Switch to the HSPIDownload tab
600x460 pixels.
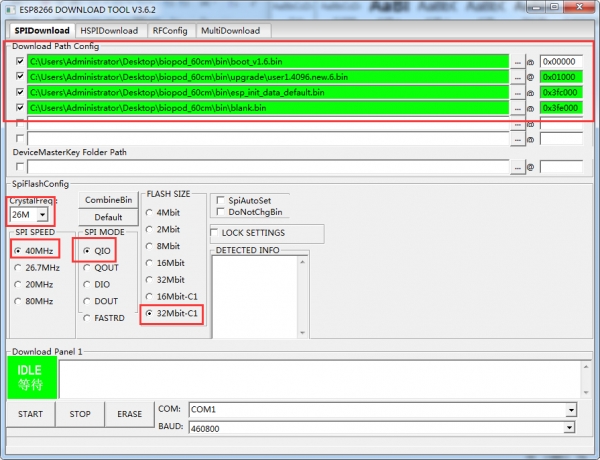coord(109,31)
